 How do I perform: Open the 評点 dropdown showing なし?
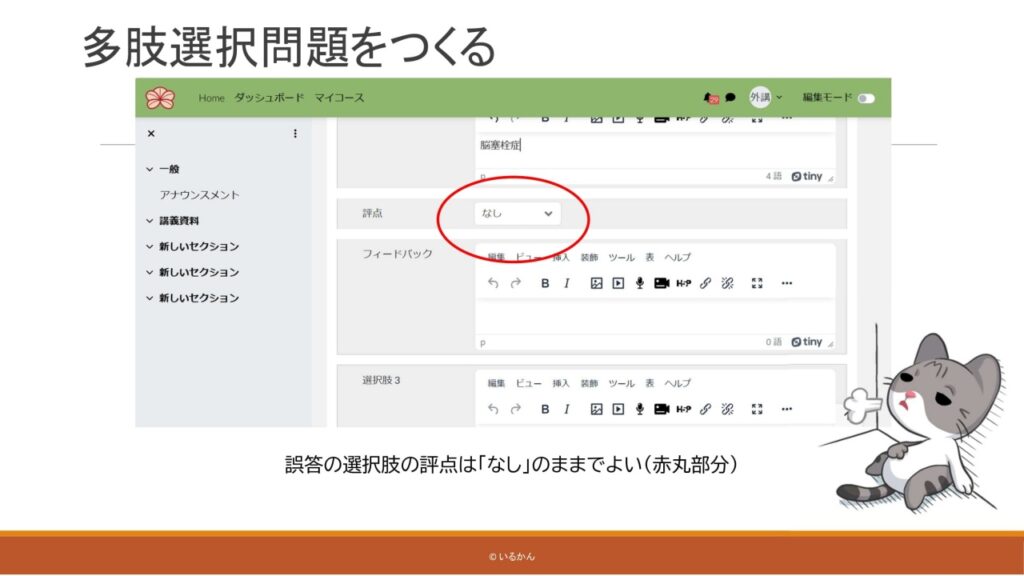tap(517, 213)
